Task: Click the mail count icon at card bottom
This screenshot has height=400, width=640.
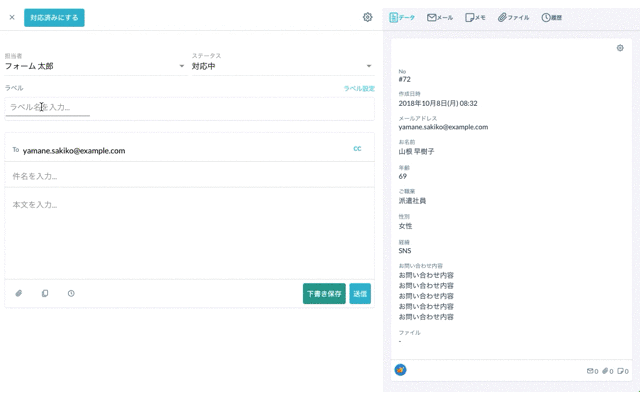Action: coord(591,371)
